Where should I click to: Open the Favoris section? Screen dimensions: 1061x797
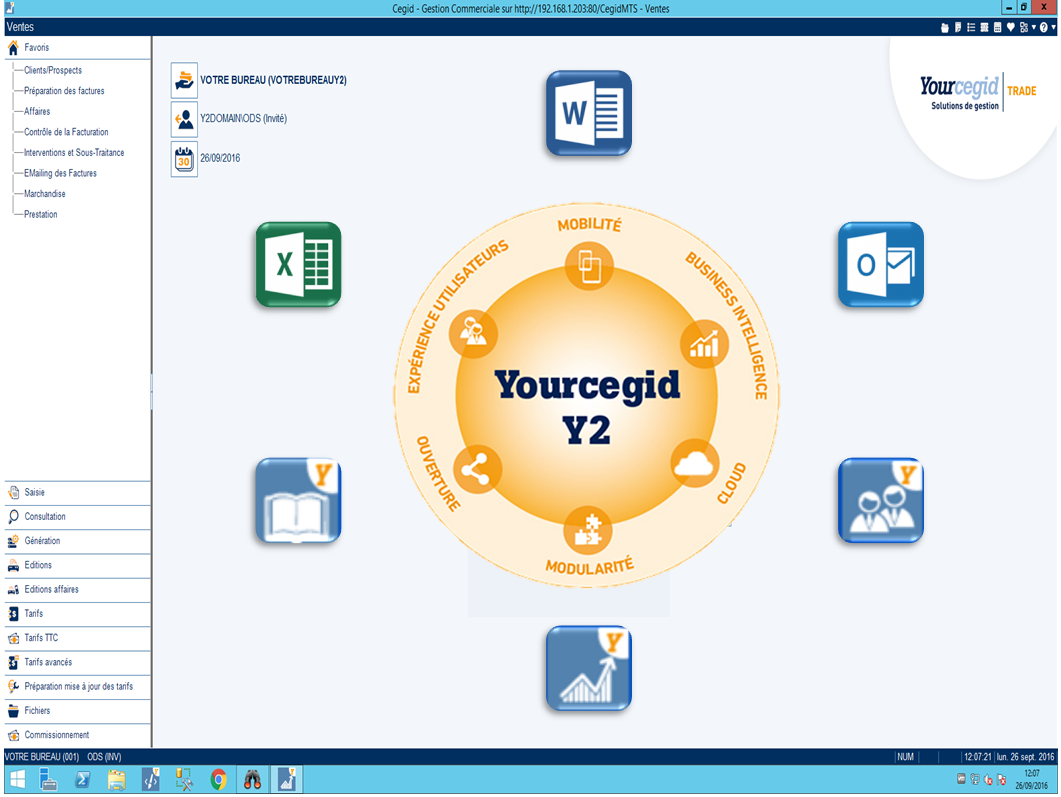(77, 47)
